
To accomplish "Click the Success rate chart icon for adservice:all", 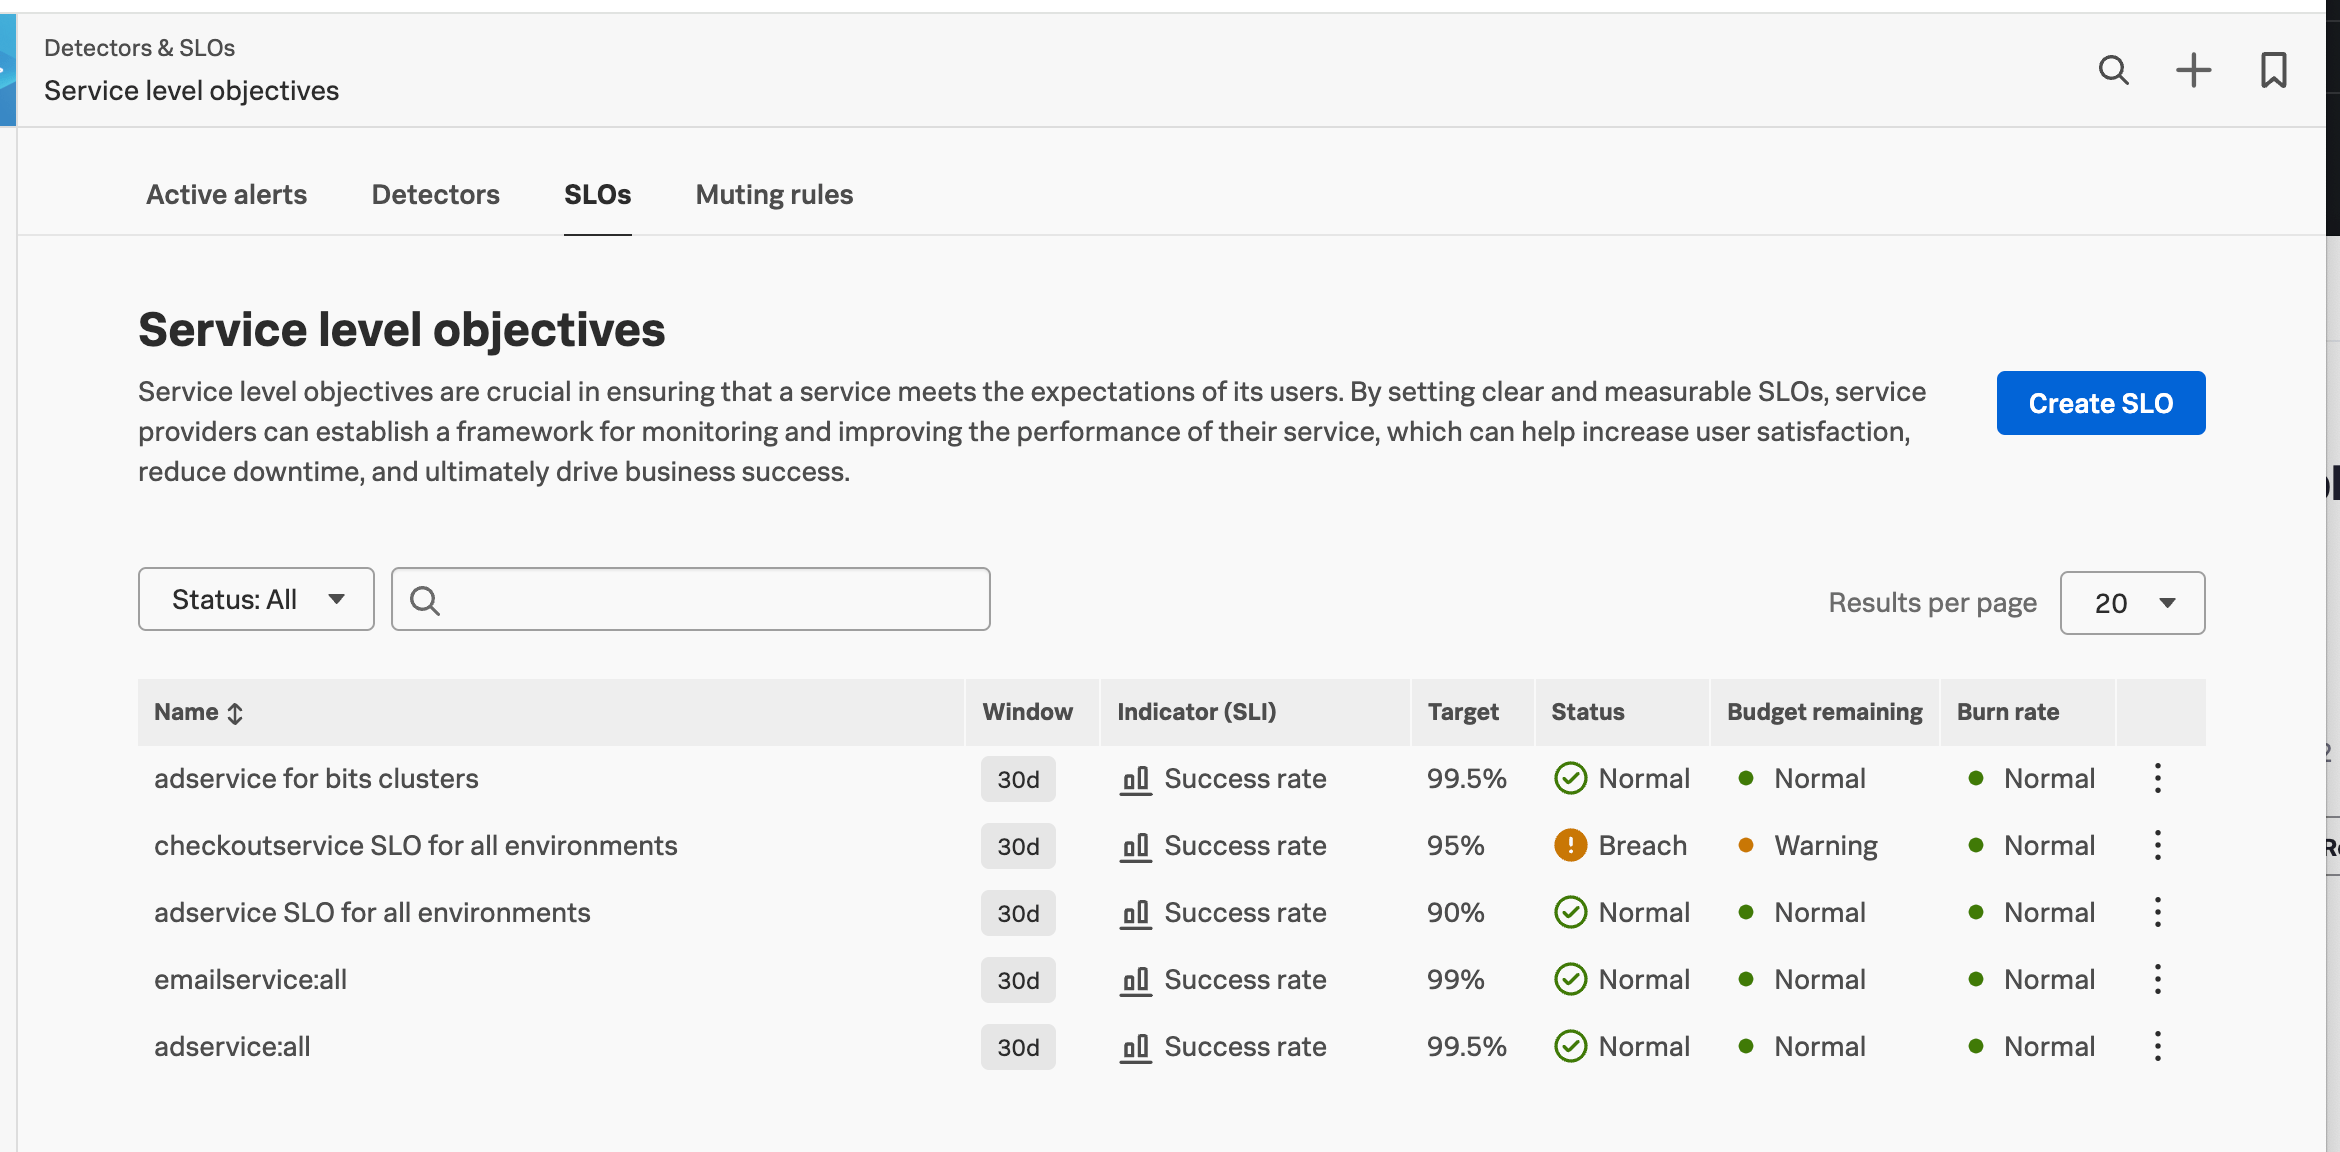I will [x=1136, y=1046].
